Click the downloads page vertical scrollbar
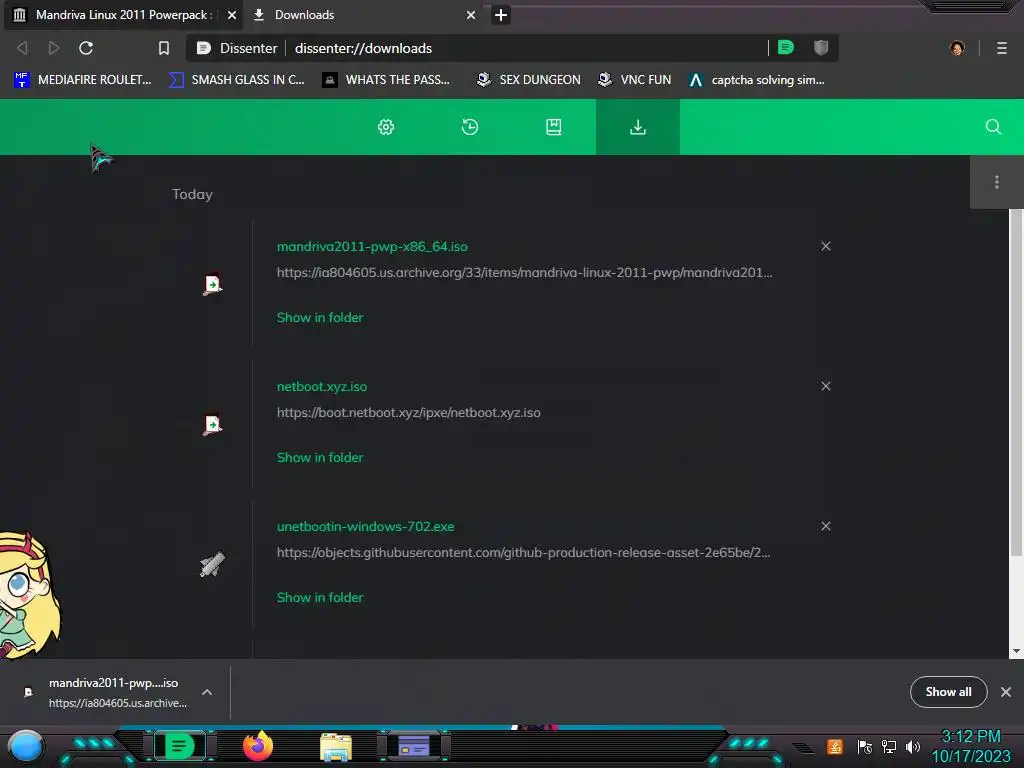Viewport: 1024px width, 768px height. (1016, 383)
